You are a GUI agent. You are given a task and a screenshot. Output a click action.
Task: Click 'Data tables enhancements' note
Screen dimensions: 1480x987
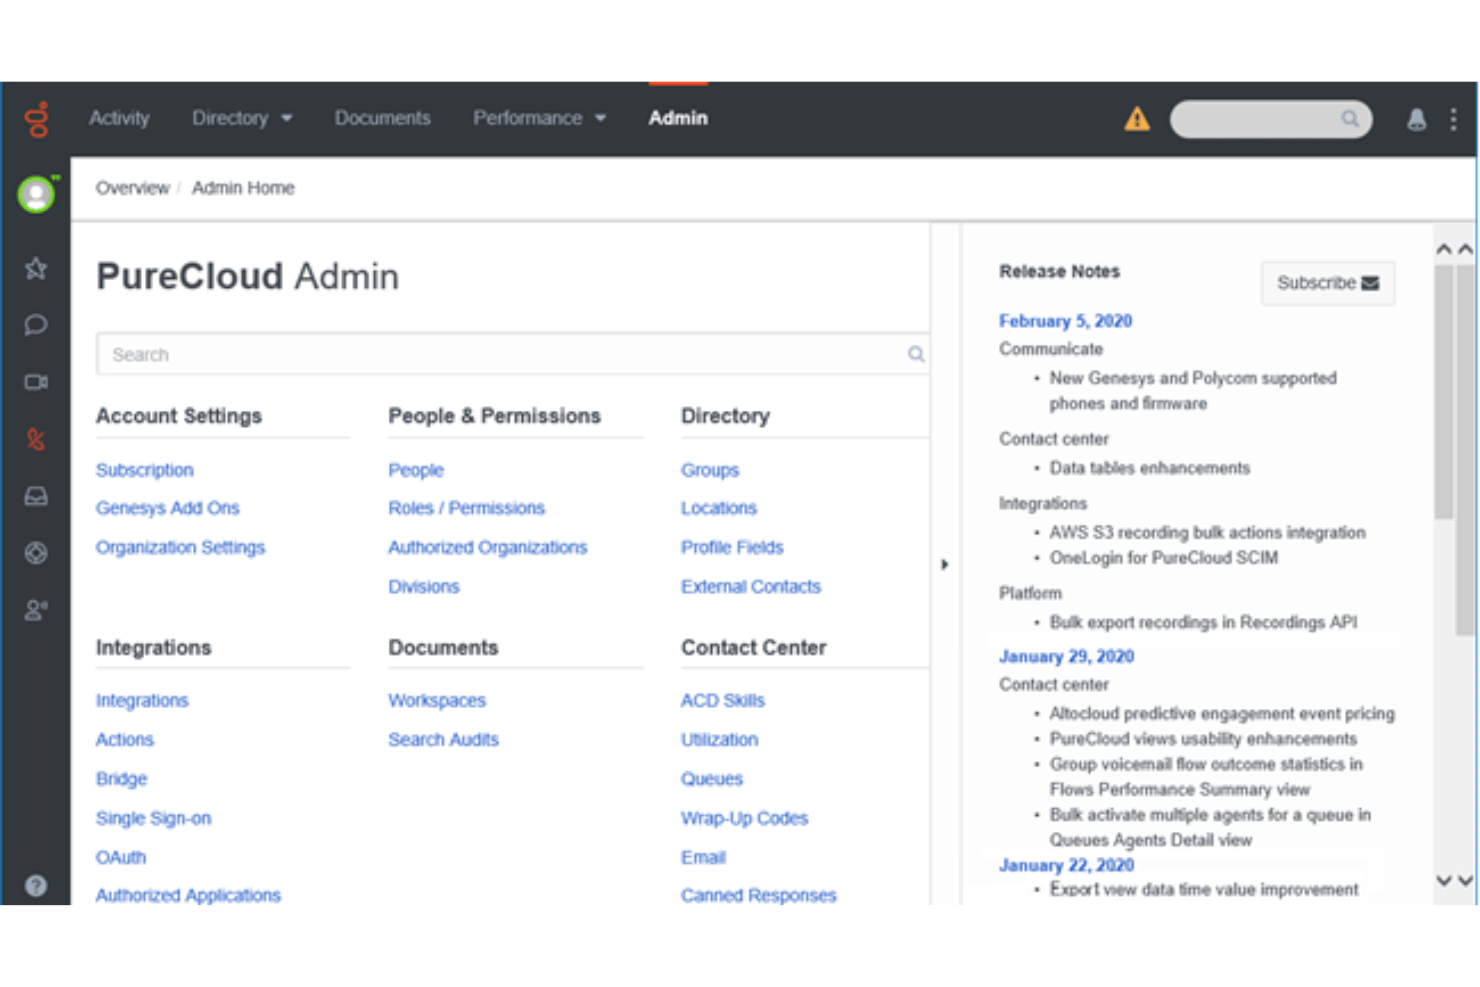point(1150,468)
